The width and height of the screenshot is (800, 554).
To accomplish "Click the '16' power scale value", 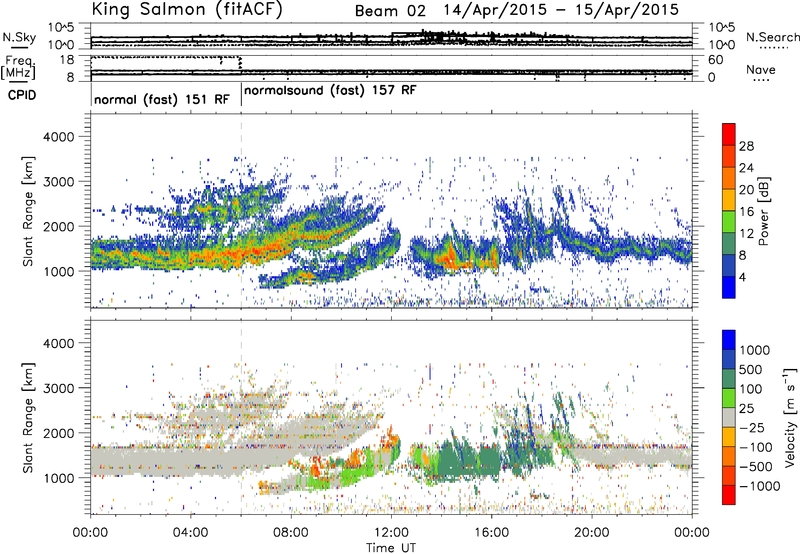I will tap(746, 212).
